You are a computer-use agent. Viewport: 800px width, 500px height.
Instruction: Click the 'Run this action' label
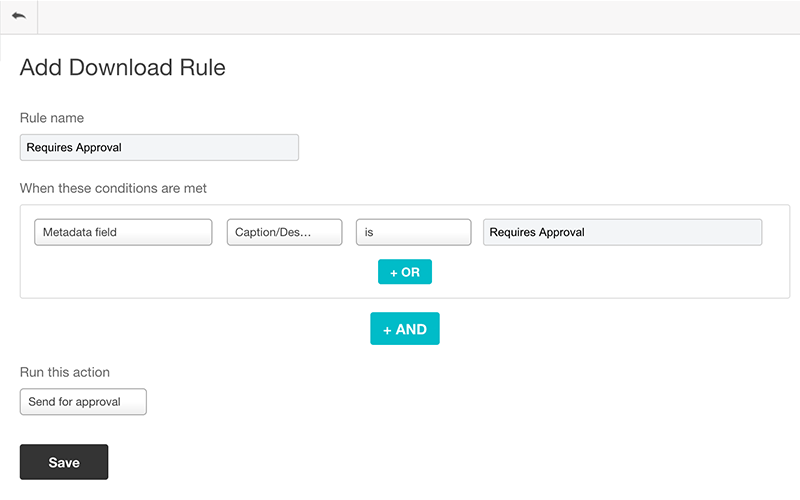pyautogui.click(x=65, y=372)
